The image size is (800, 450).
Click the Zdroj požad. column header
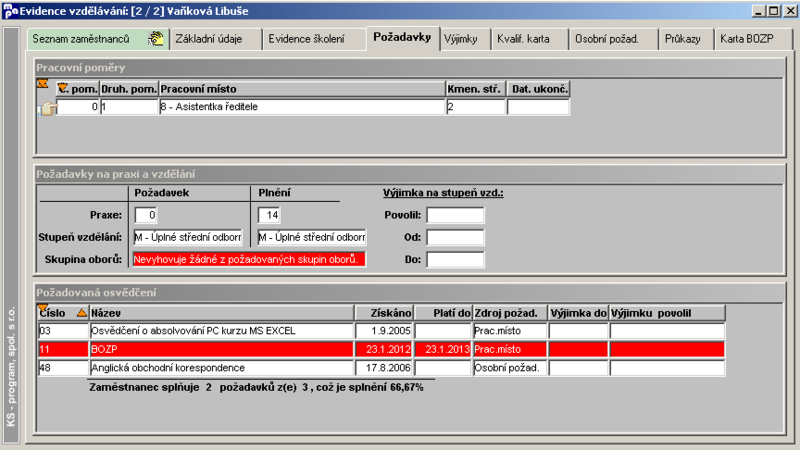[x=510, y=313]
